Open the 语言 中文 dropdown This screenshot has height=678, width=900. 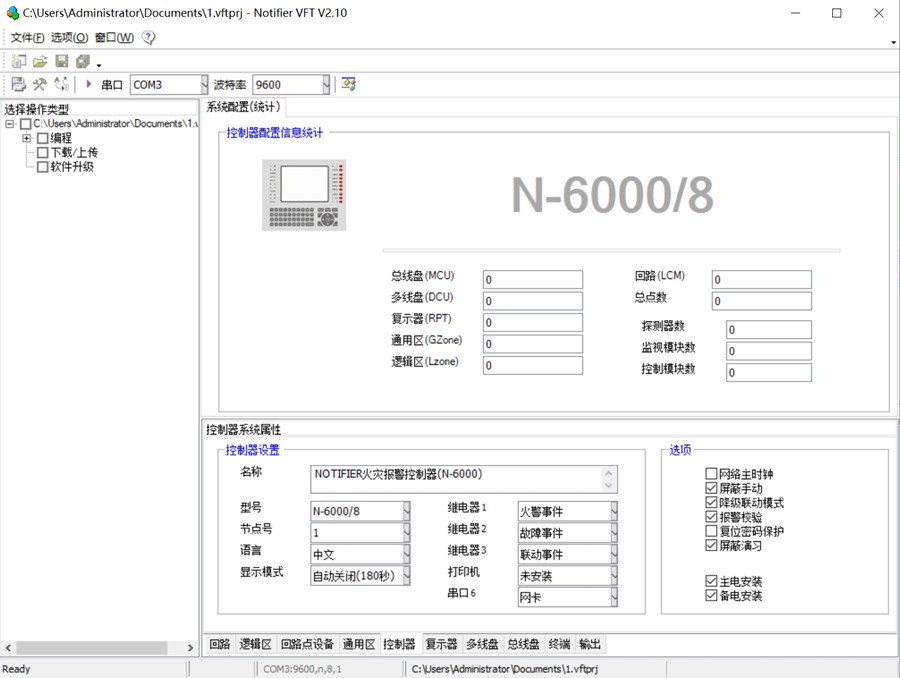pos(406,554)
